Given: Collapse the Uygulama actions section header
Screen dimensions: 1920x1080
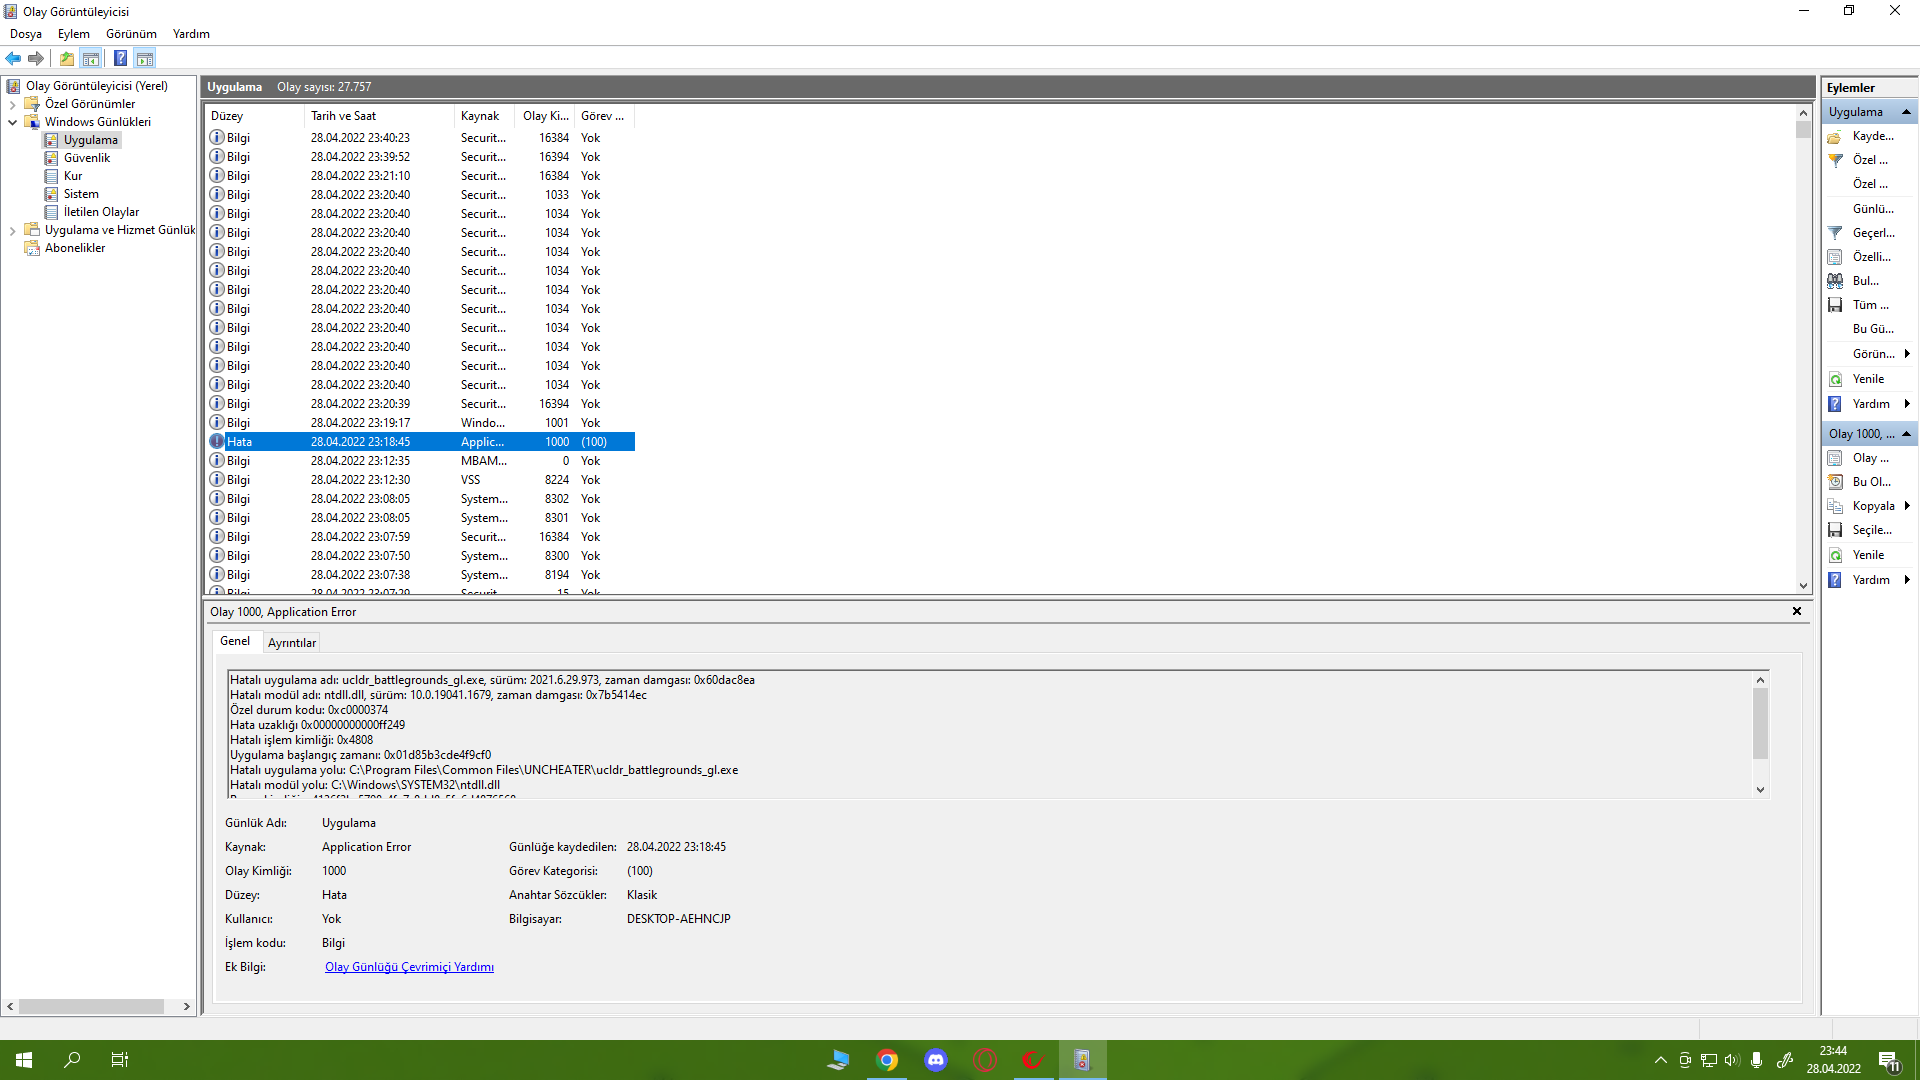Looking at the screenshot, I should tap(1906, 112).
